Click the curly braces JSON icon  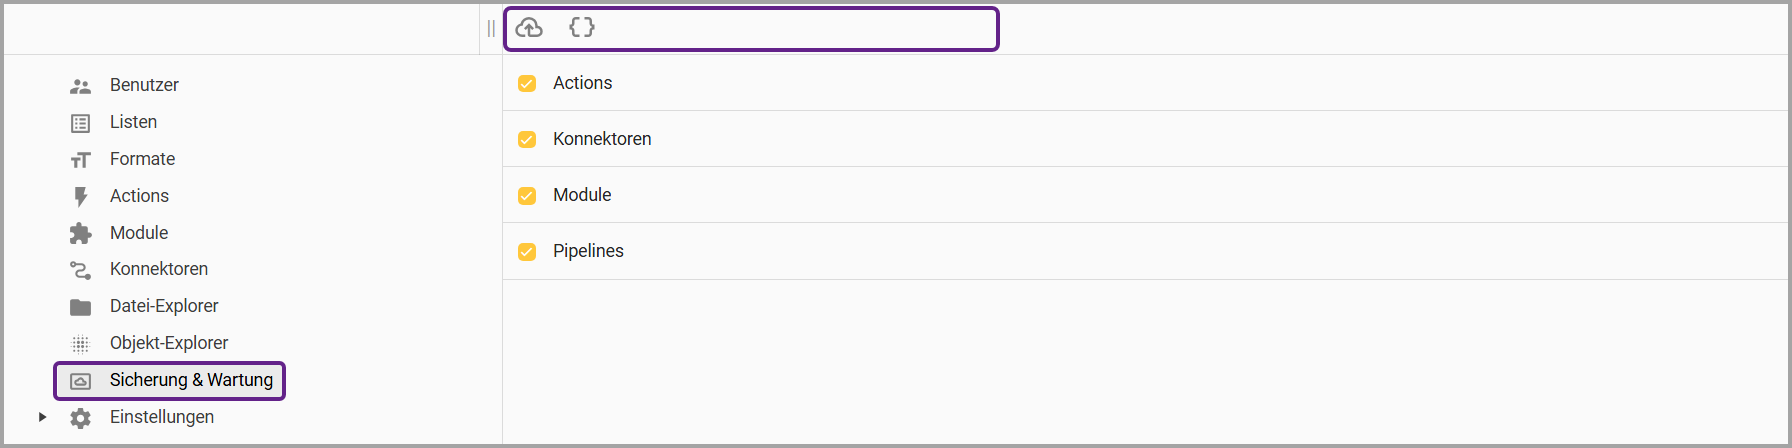[x=581, y=28]
